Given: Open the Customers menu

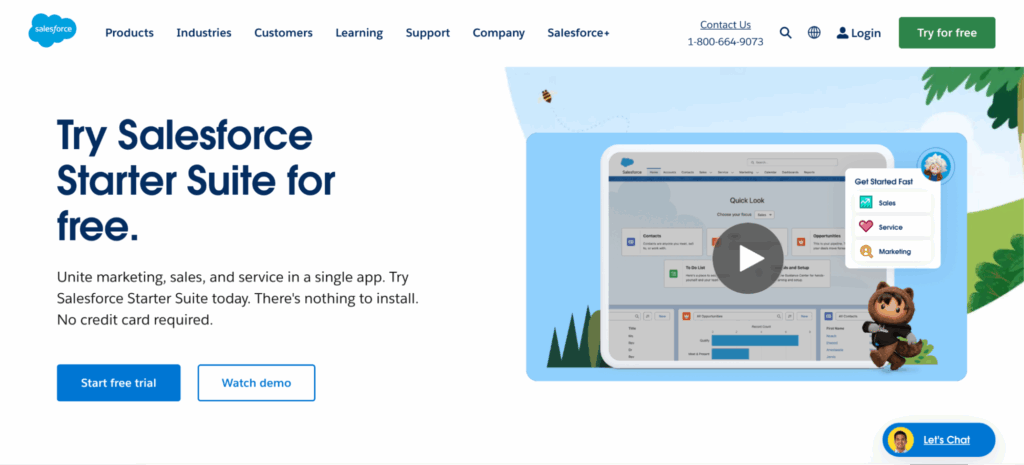Looking at the screenshot, I should (x=283, y=33).
